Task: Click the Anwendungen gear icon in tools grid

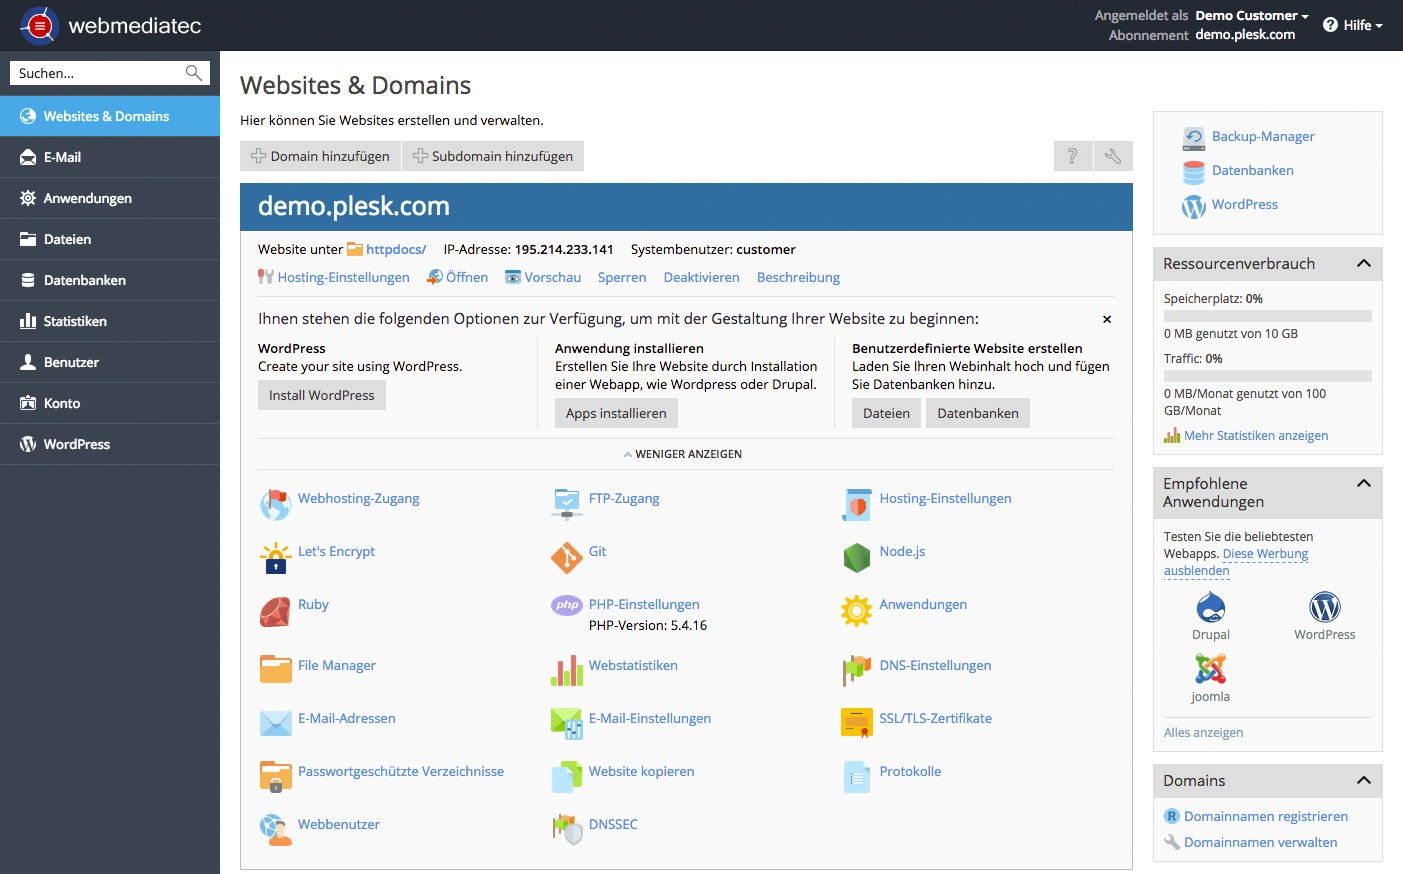Action: coord(857,611)
